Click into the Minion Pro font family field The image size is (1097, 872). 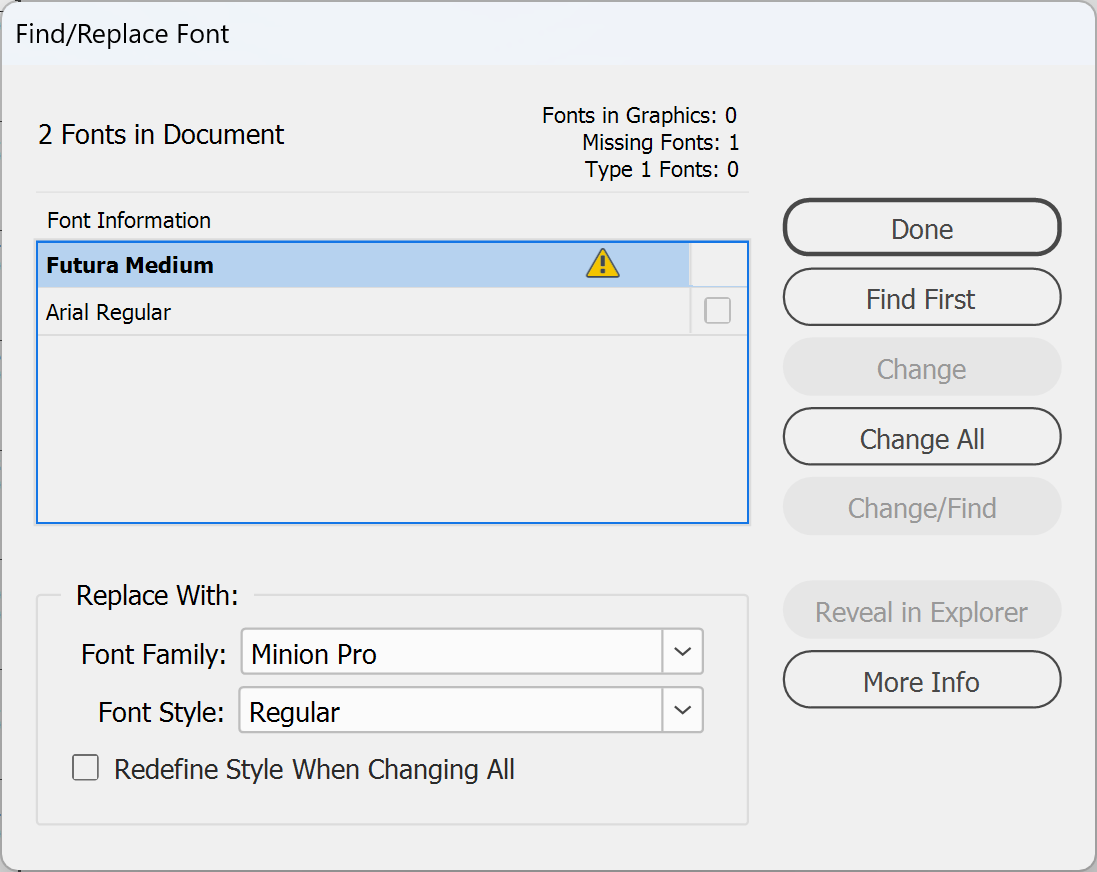tap(451, 652)
